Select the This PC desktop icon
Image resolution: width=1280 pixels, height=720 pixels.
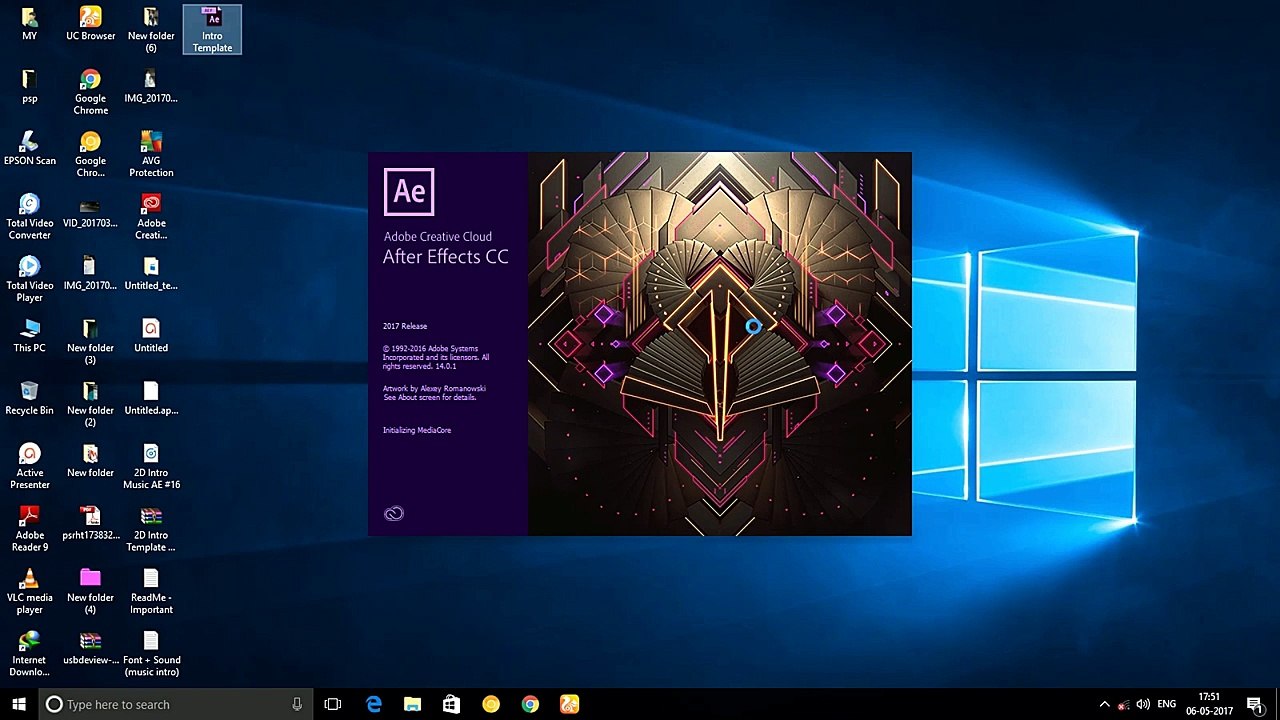pyautogui.click(x=29, y=335)
